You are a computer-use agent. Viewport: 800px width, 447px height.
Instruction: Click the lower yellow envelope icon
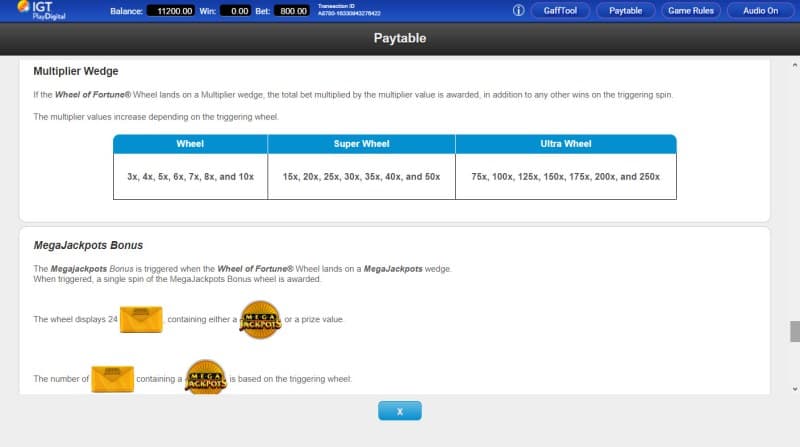click(x=112, y=379)
